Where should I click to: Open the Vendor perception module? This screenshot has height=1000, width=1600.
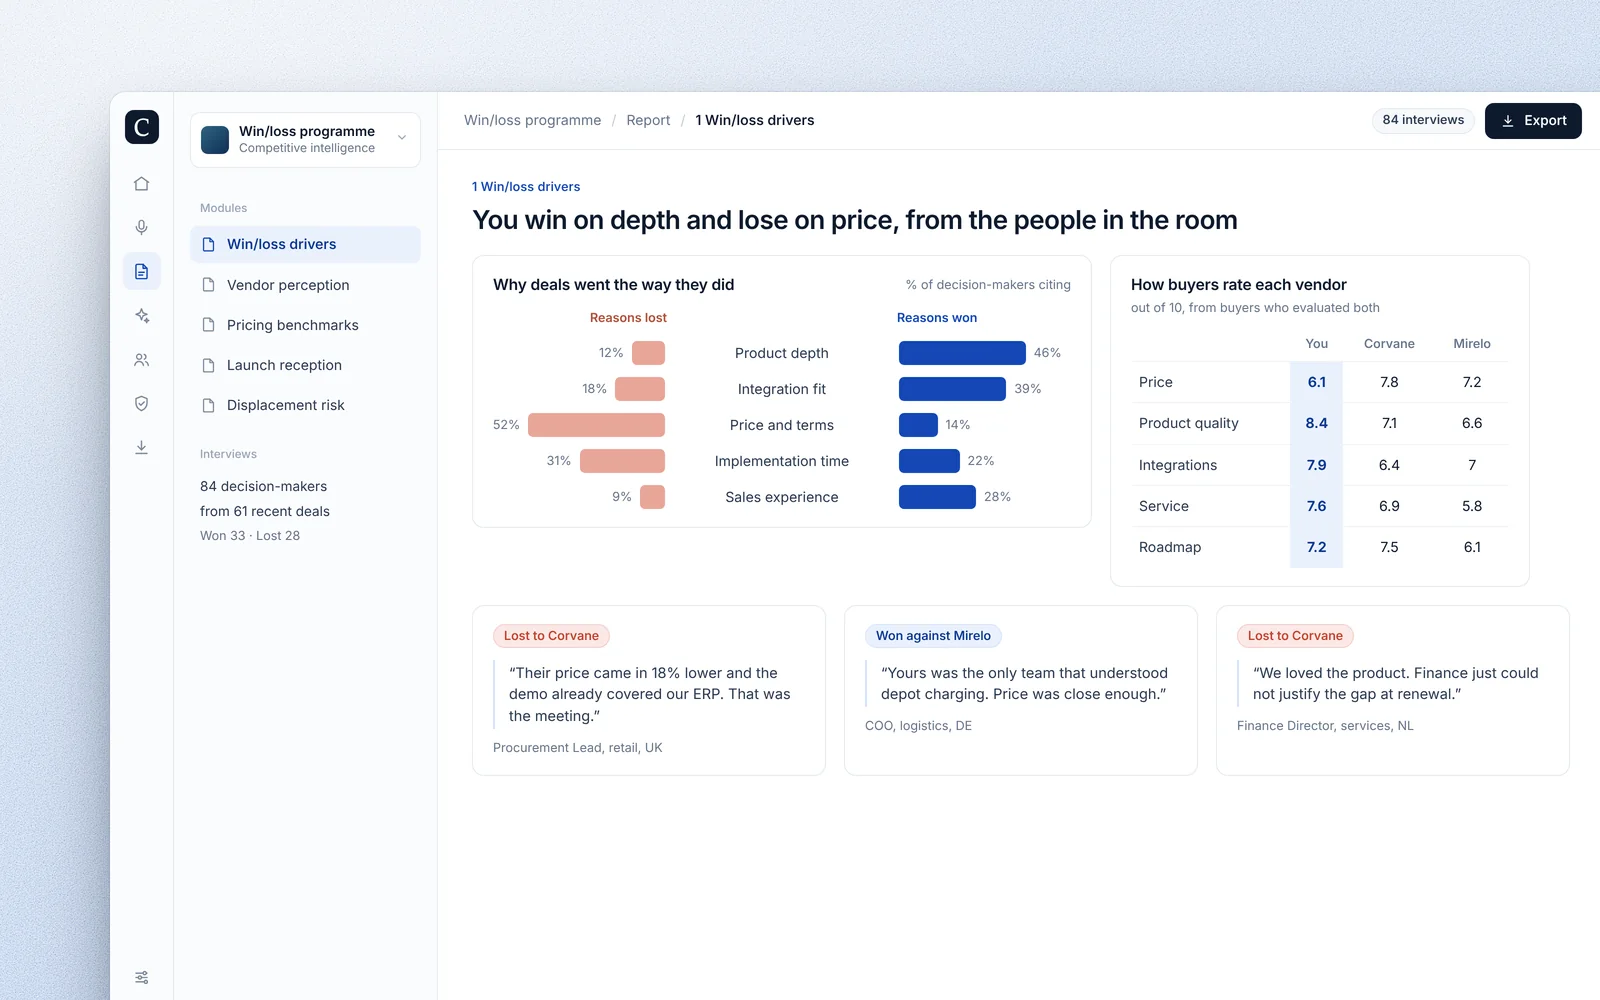point(305,285)
